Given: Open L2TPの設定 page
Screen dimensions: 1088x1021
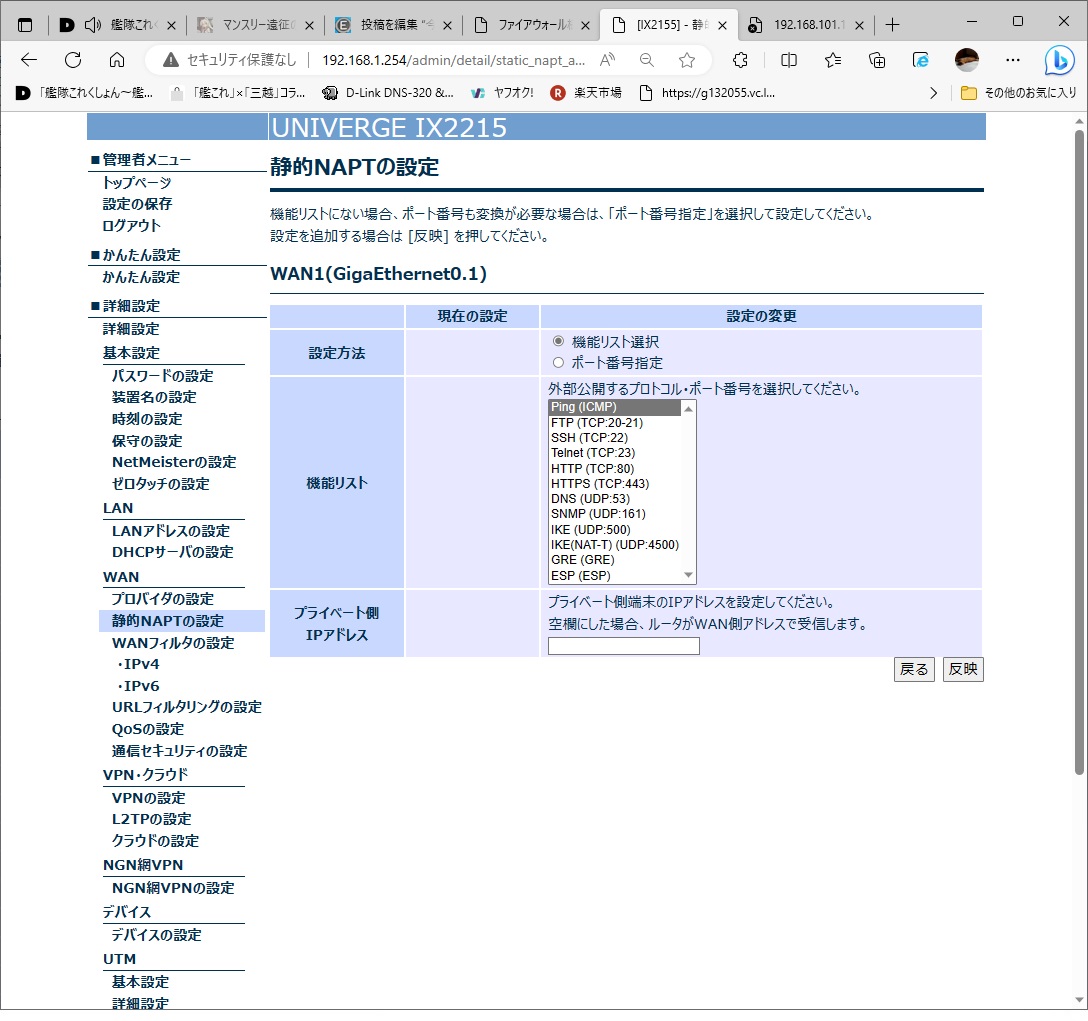Looking at the screenshot, I should [151, 819].
